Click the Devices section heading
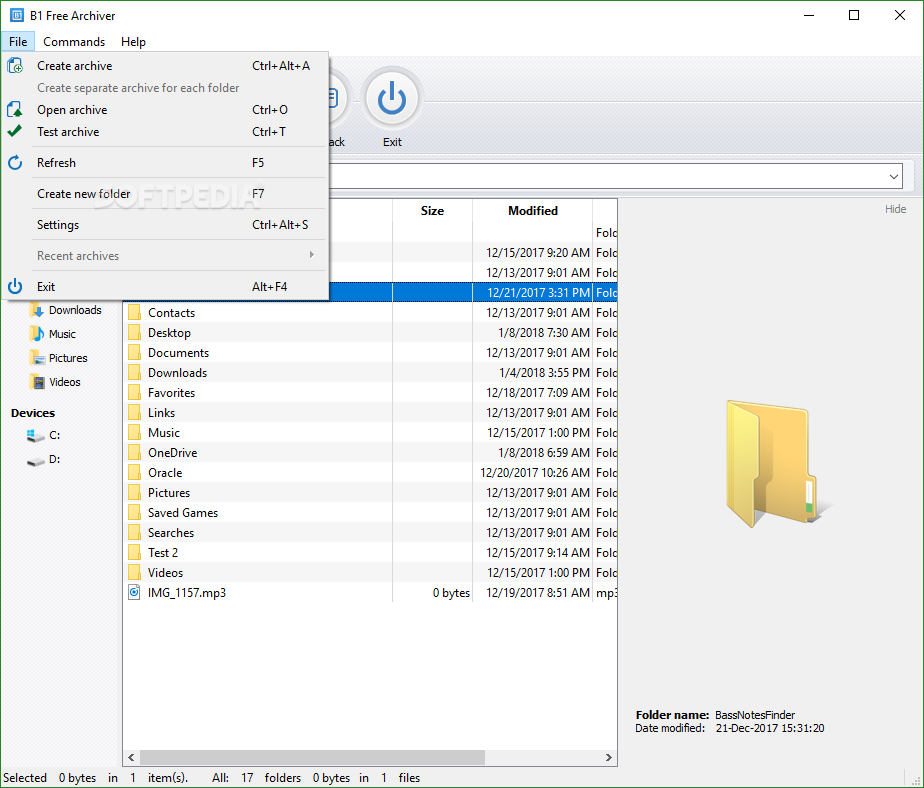Image resolution: width=924 pixels, height=788 pixels. 33,413
